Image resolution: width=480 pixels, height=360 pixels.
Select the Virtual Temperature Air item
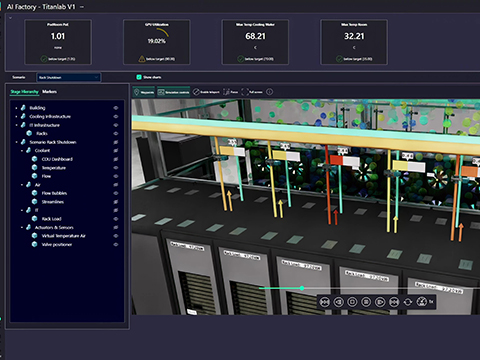63,236
